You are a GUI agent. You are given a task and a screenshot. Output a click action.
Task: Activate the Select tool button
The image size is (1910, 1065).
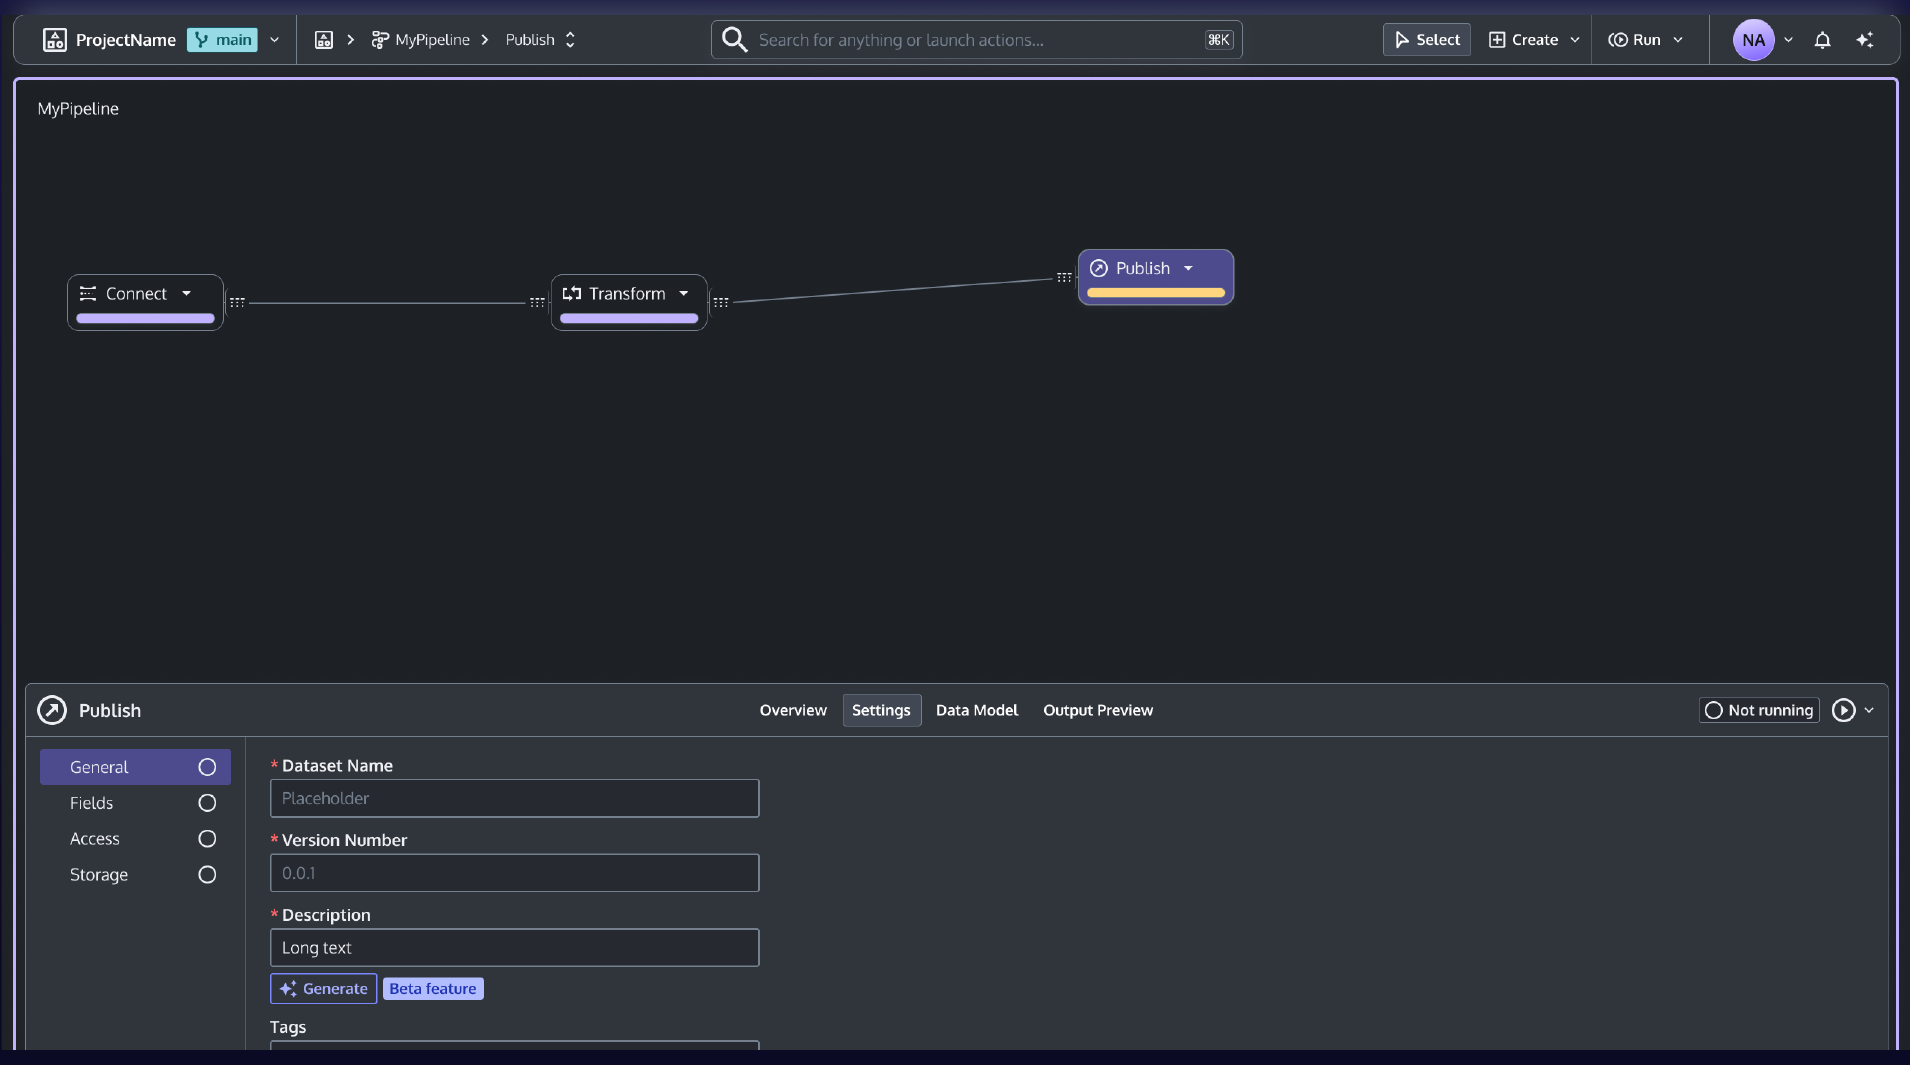[x=1427, y=40]
